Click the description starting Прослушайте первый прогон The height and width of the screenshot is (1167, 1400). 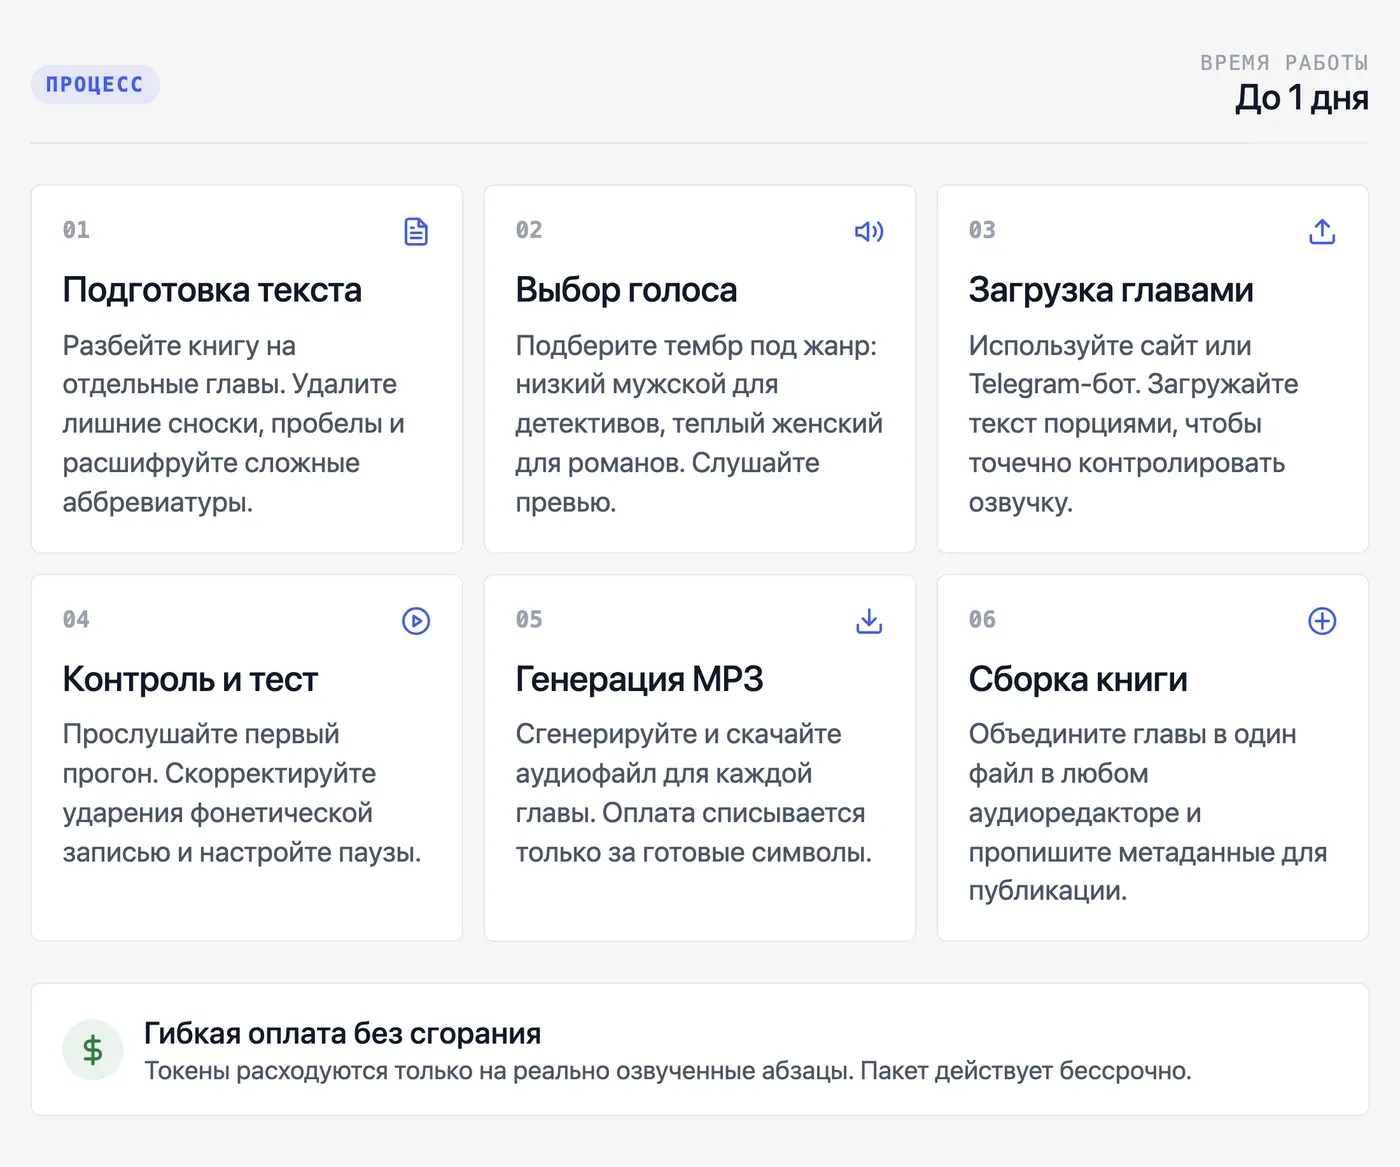(242, 793)
